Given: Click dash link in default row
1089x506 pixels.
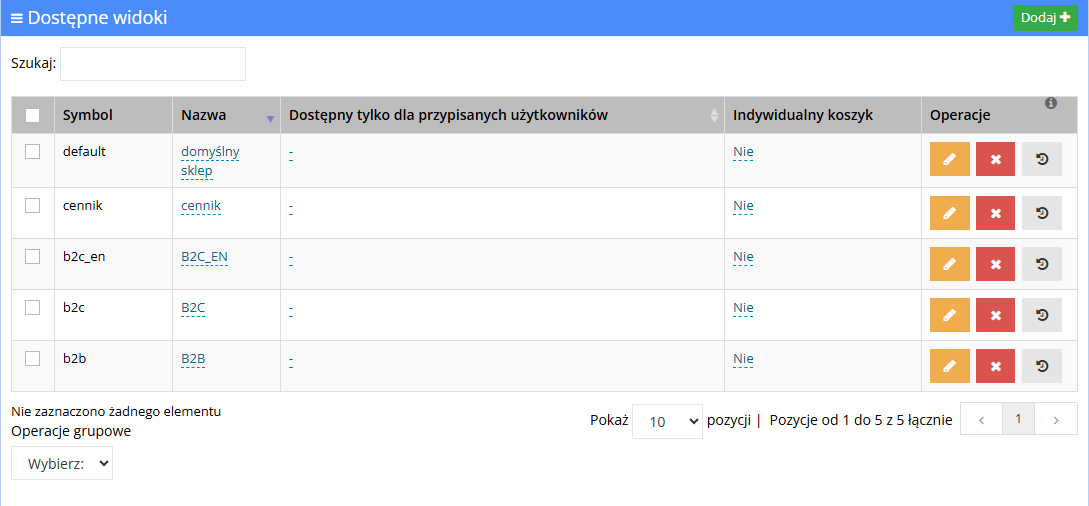Looking at the screenshot, I should pyautogui.click(x=291, y=153).
